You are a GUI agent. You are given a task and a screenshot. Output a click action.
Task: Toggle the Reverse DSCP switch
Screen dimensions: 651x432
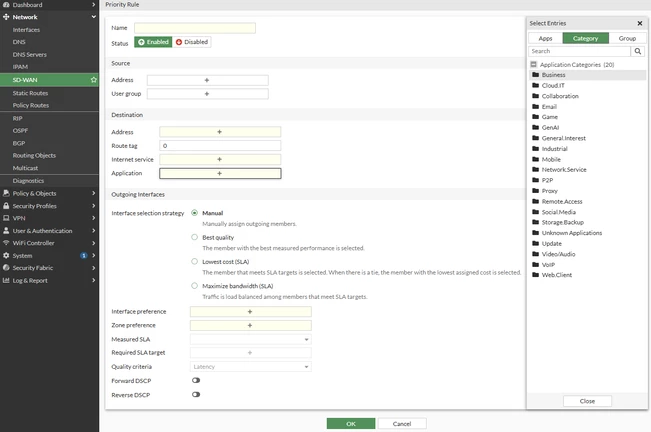click(196, 394)
